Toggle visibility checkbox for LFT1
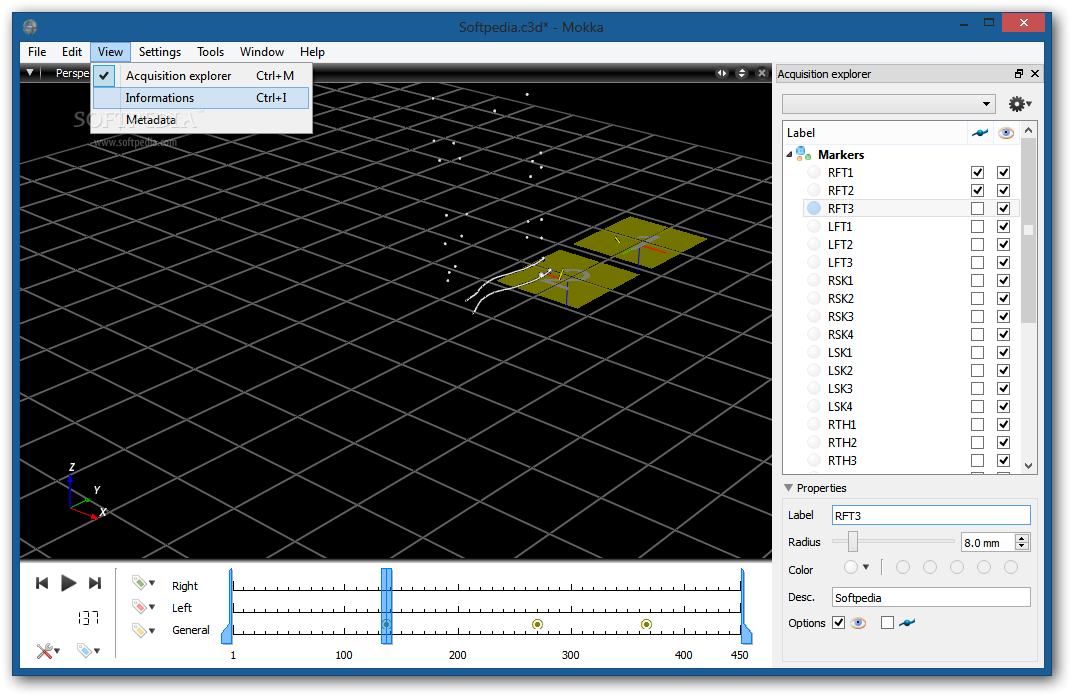 pos(1004,226)
